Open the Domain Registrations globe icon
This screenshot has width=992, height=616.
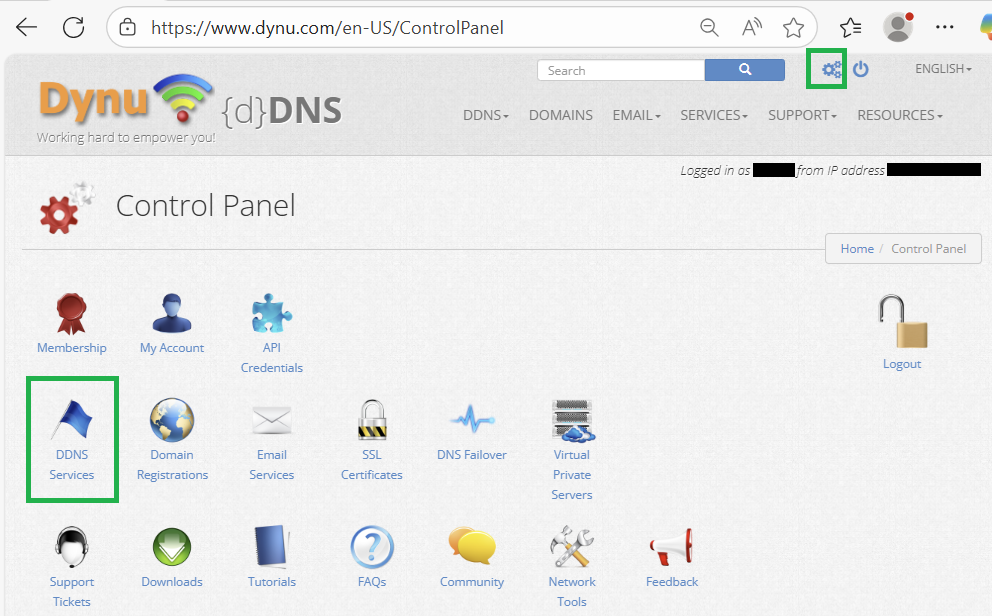[171, 420]
